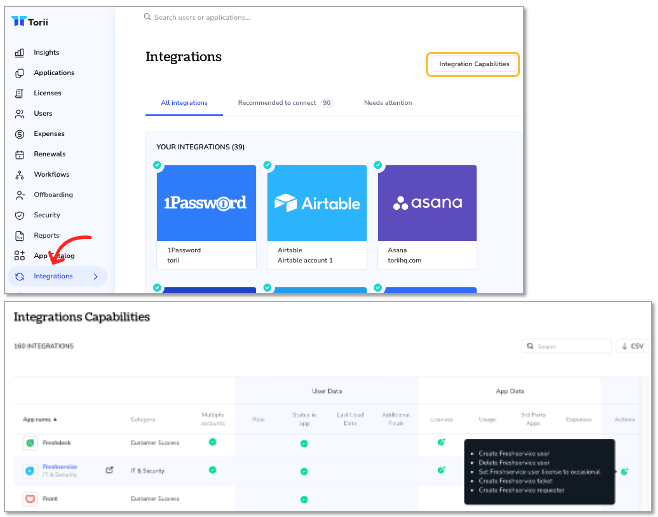Click the '160 INTEGRATIONS' count label
This screenshot has height=517, width=658.
pyautogui.click(x=44, y=346)
